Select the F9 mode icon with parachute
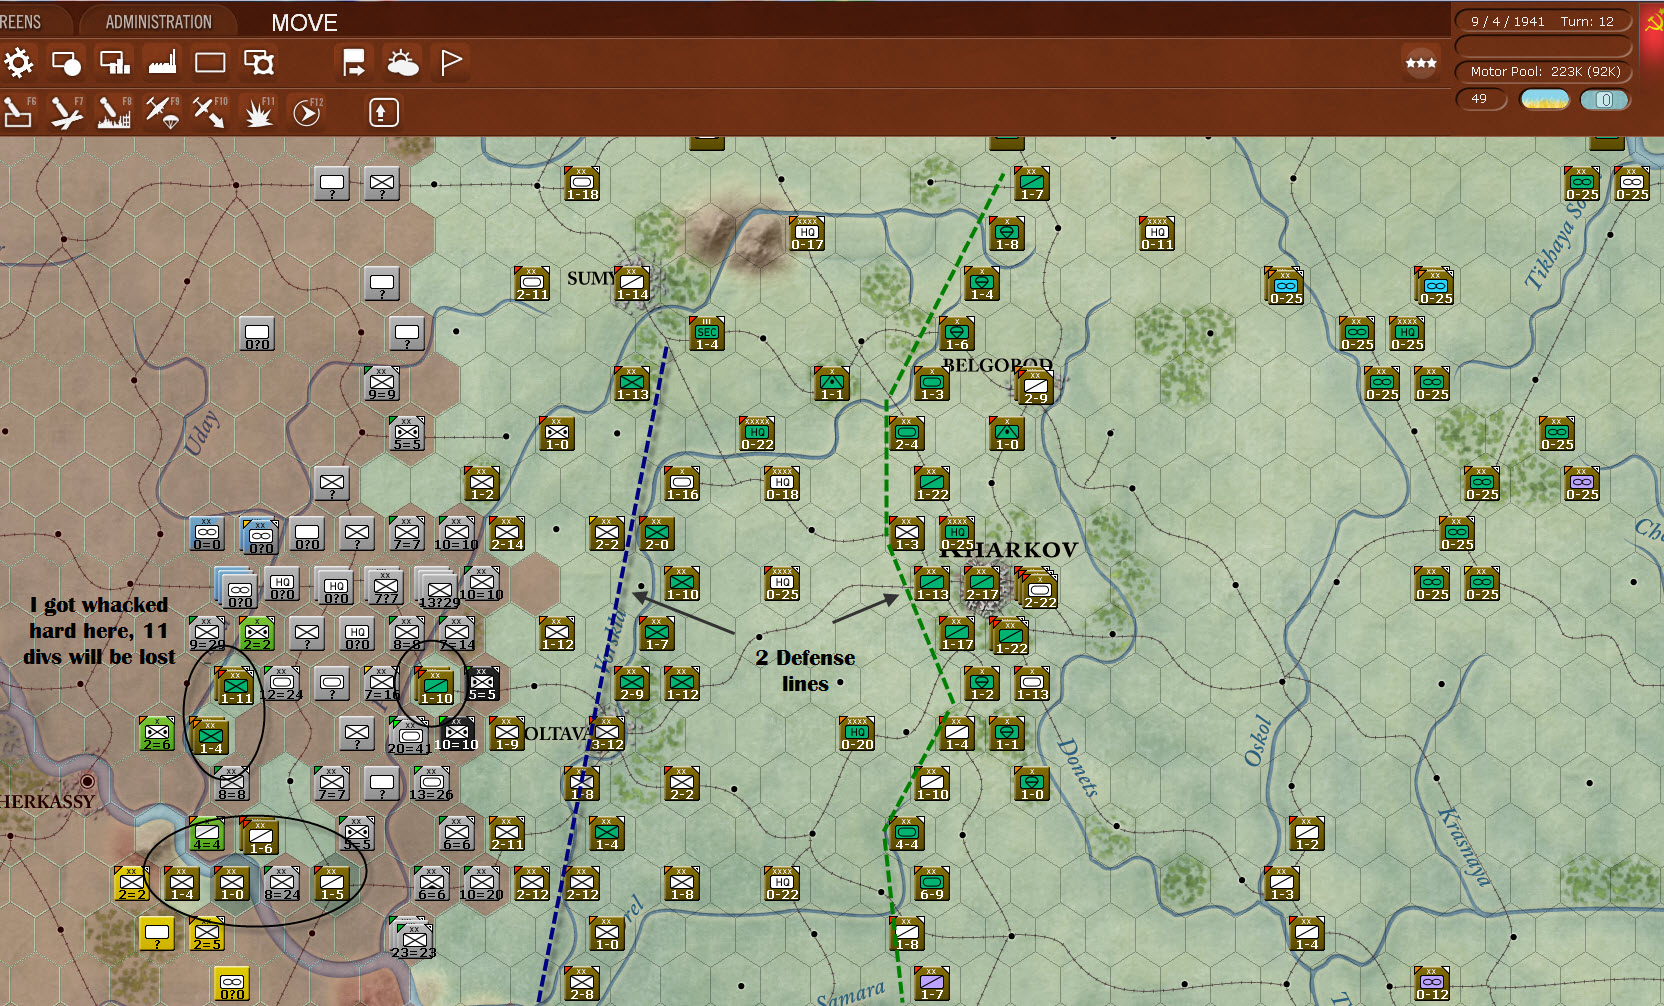The image size is (1664, 1006). 162,112
